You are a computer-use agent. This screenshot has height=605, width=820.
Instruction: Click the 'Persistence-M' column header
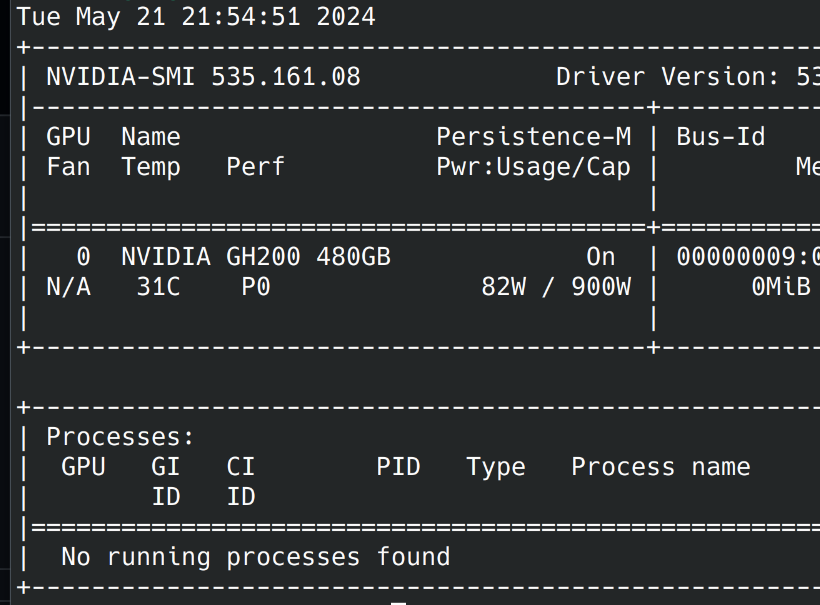tap(534, 137)
